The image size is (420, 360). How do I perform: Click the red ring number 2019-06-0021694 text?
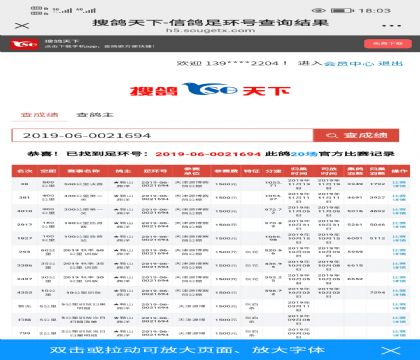[208, 154]
